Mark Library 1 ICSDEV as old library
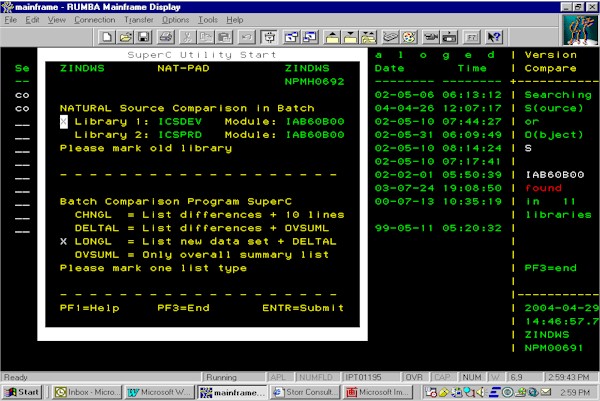 [64, 121]
